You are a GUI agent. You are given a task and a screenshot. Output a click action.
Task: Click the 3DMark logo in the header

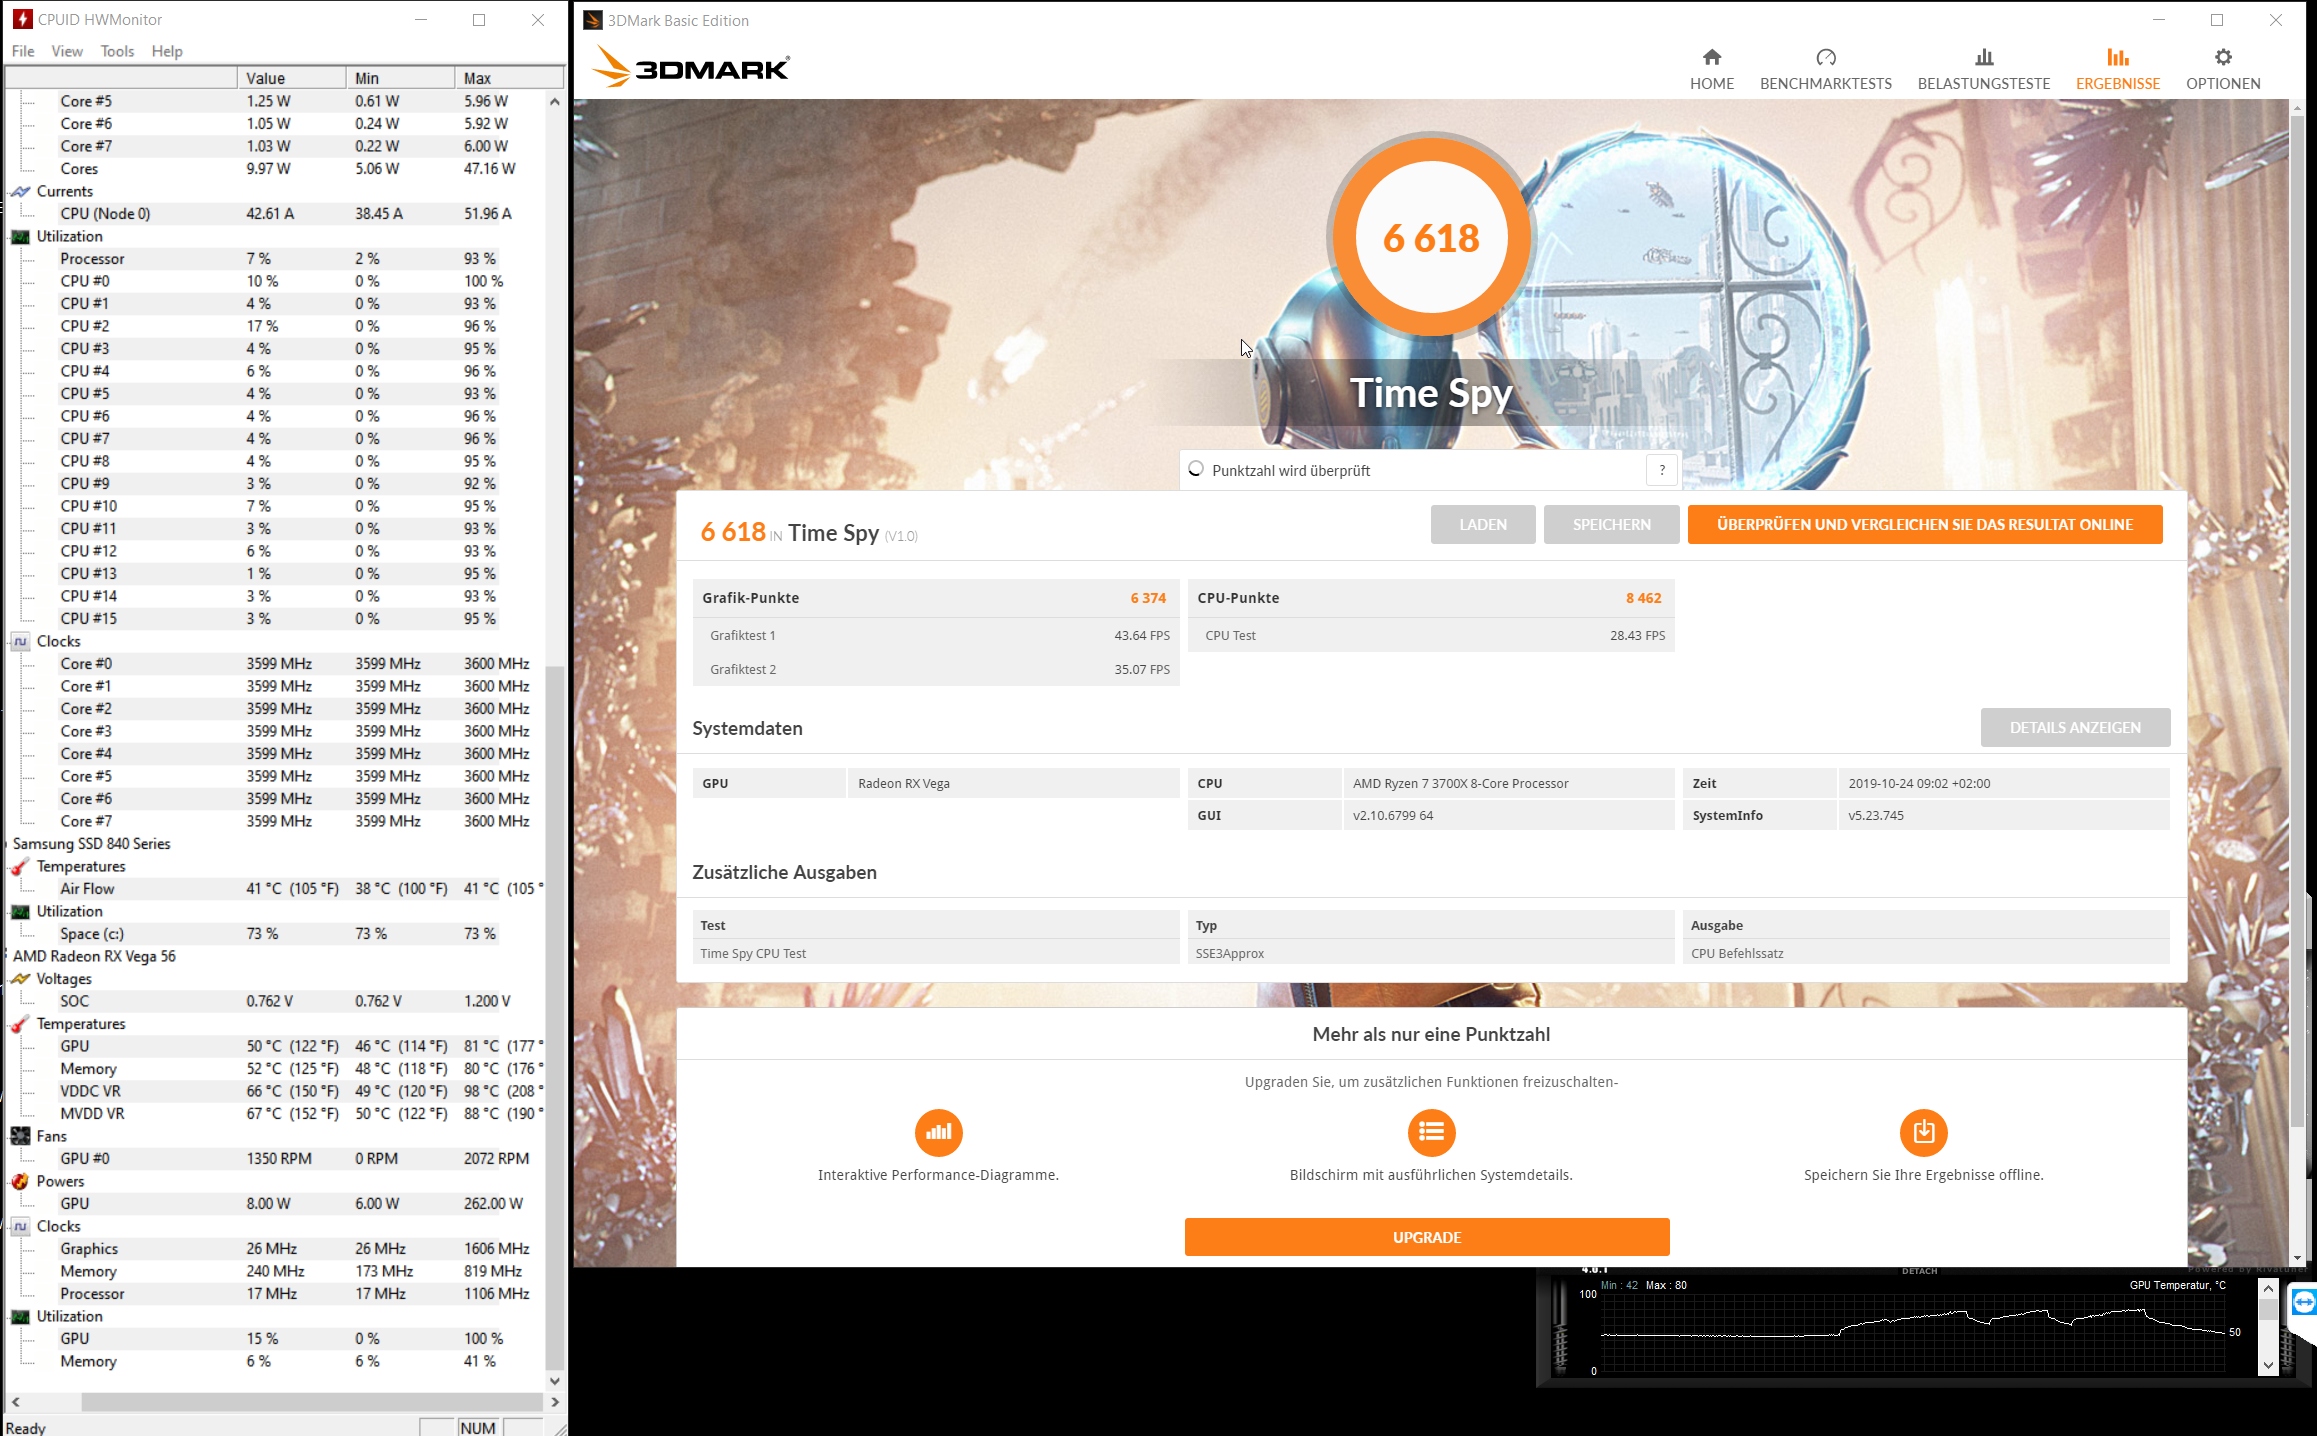tap(691, 68)
